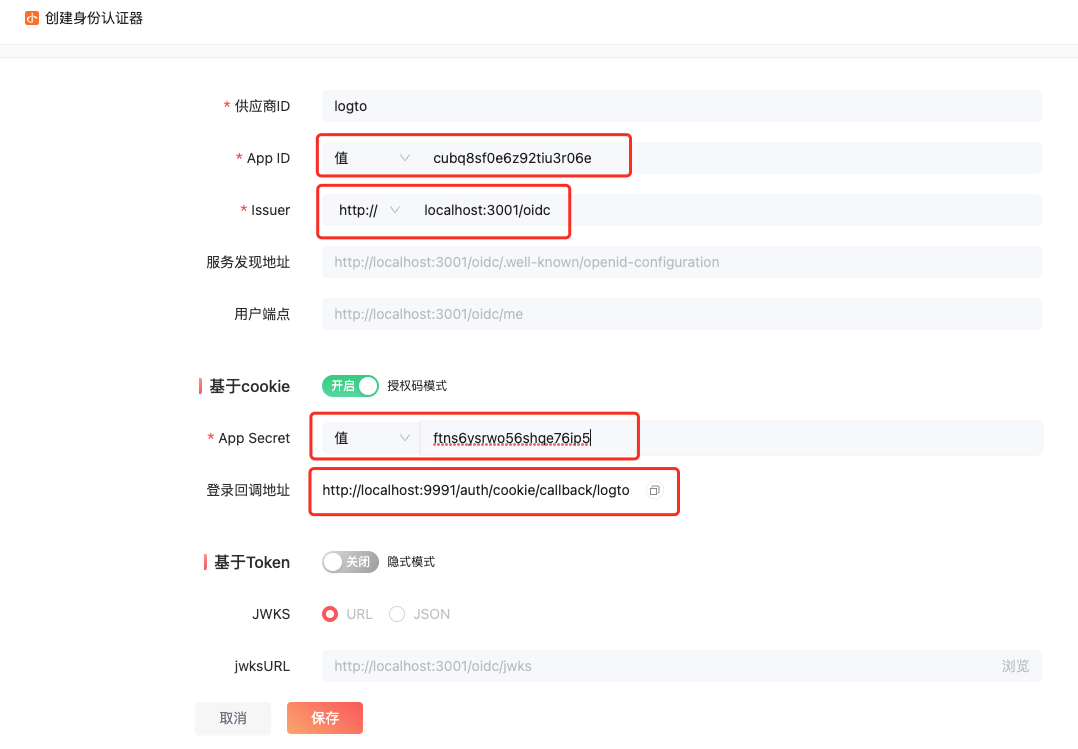This screenshot has width=1078, height=749.
Task: Select the URL radio option for JWKS
Action: pyautogui.click(x=330, y=614)
